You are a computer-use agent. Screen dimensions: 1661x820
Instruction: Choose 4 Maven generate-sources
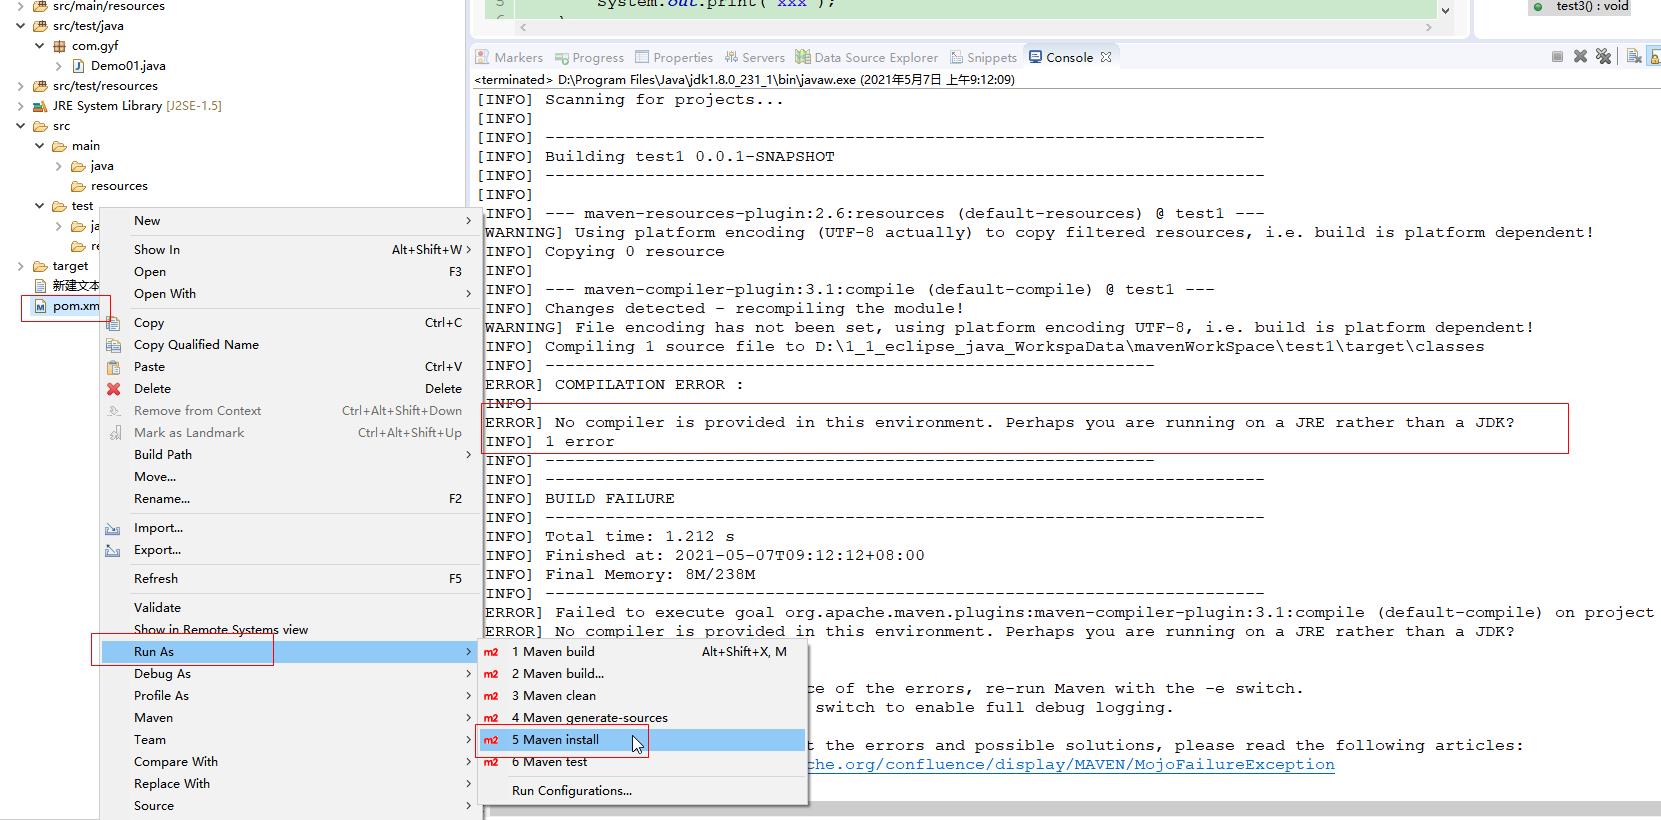coord(643,718)
